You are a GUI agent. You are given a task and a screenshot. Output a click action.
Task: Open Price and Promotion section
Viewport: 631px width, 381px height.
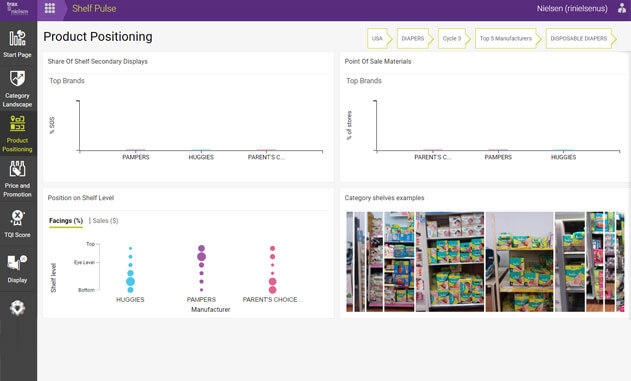[x=17, y=179]
